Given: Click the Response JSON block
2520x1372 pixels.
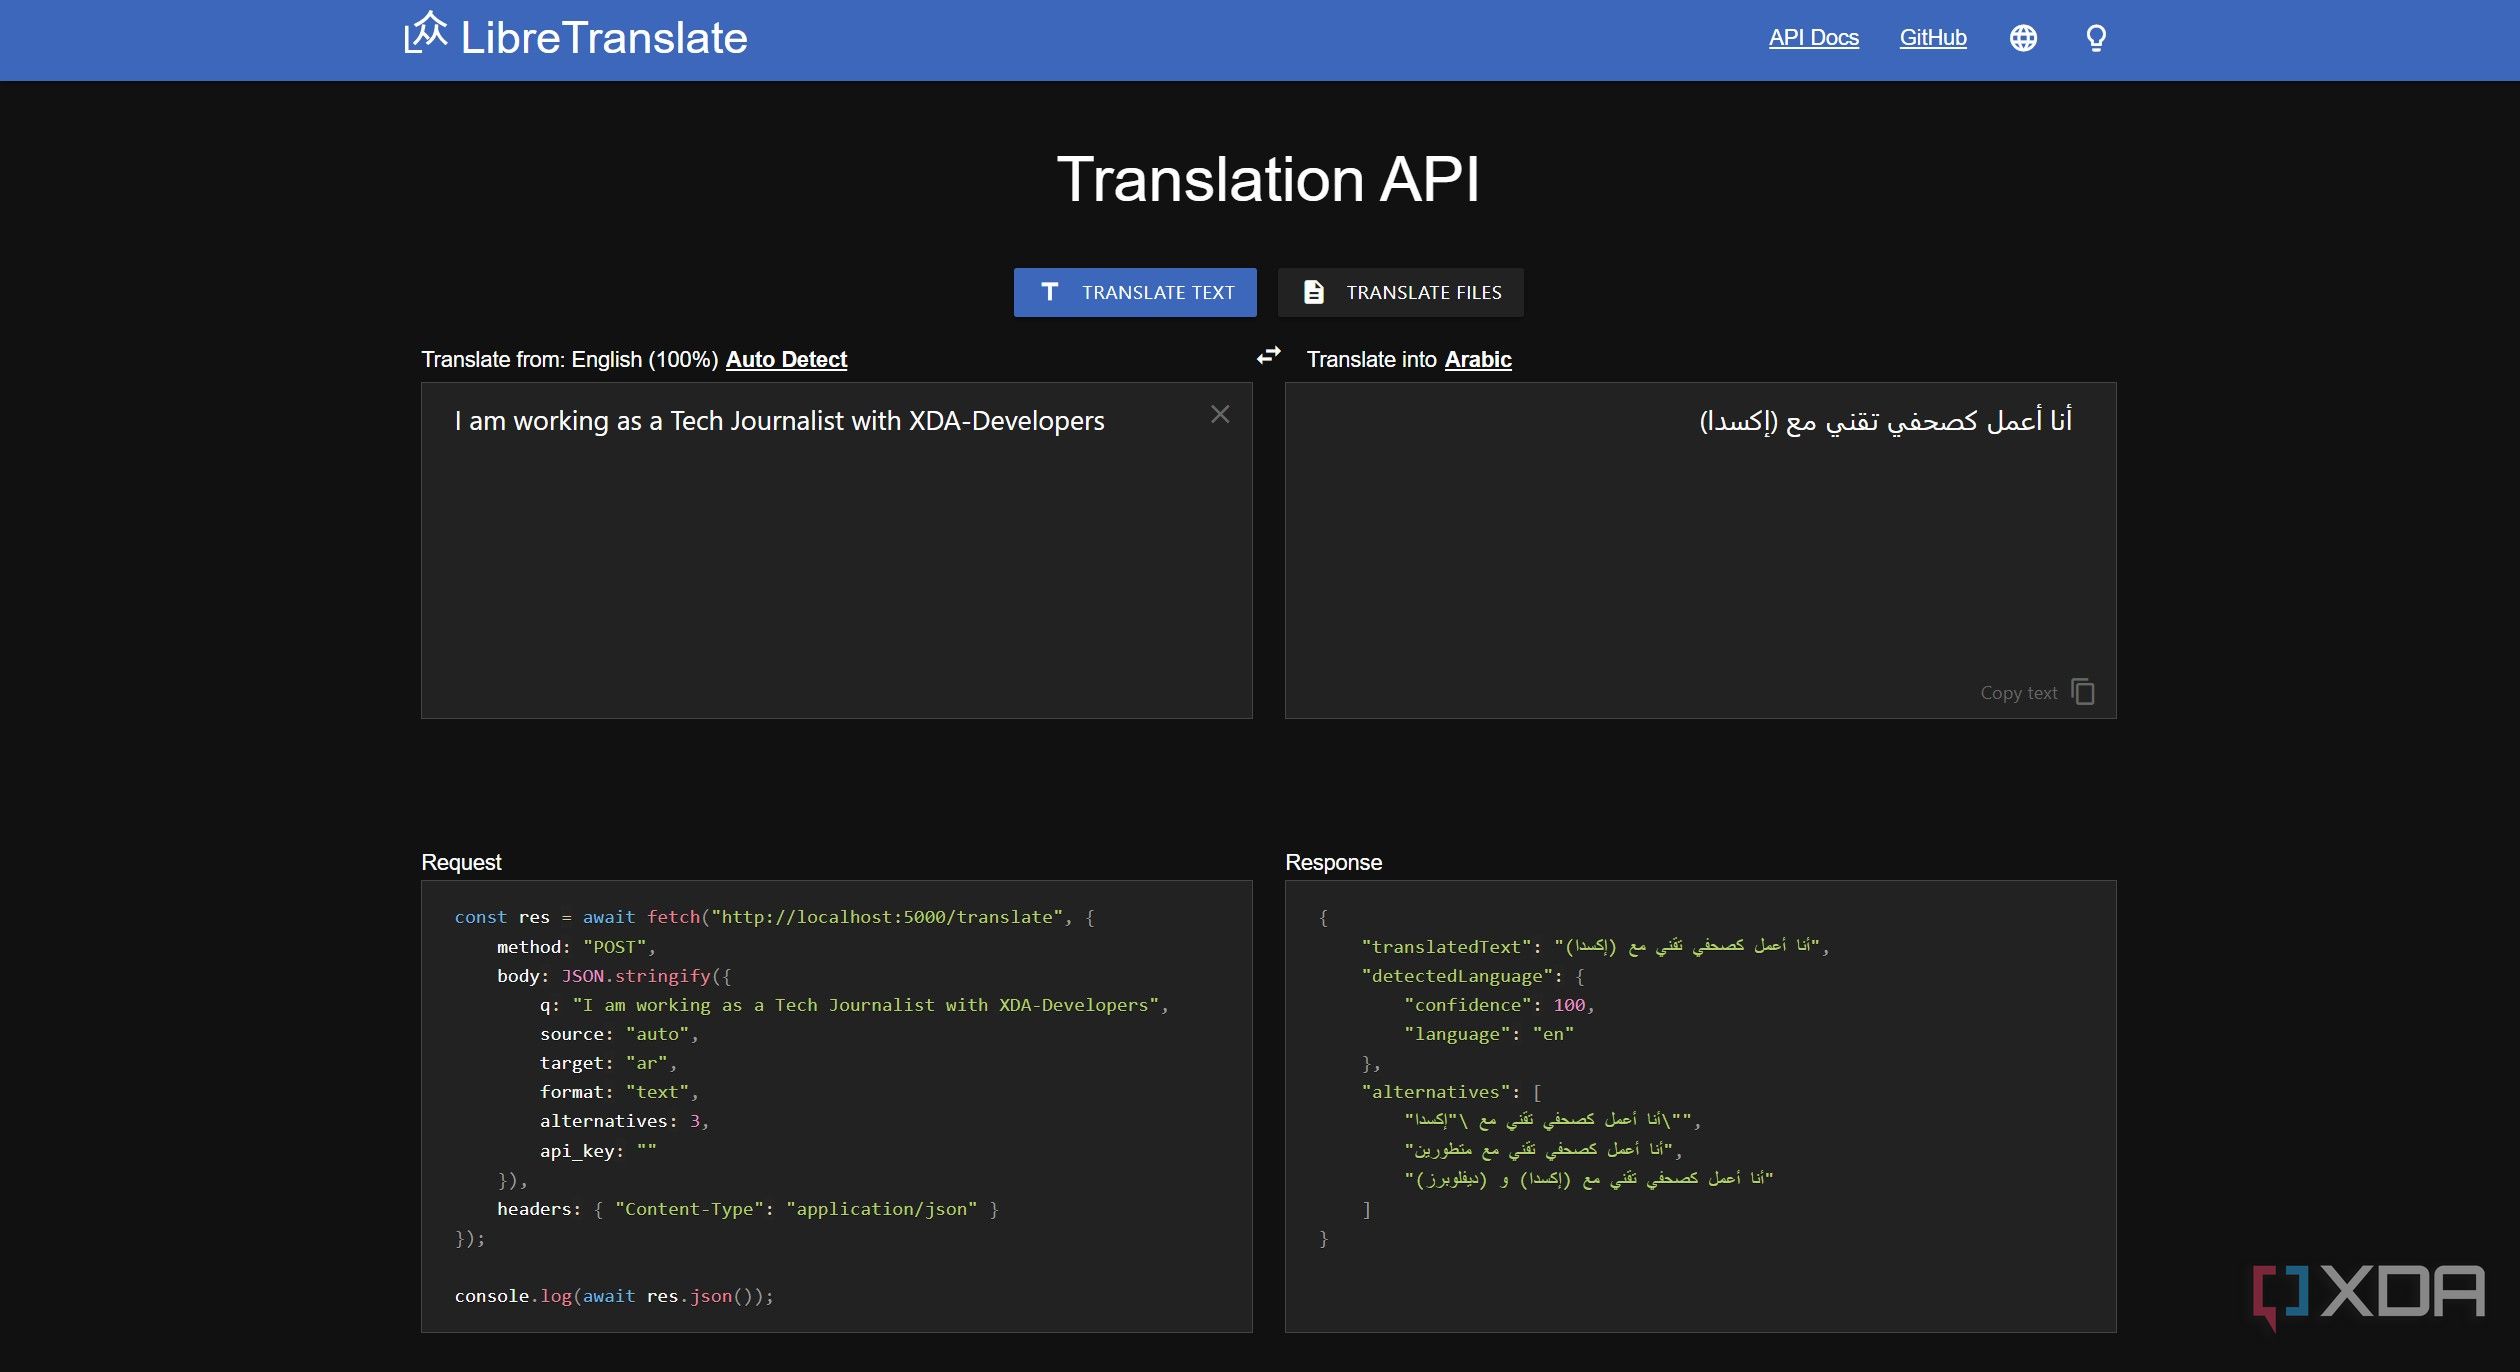Looking at the screenshot, I should tap(1700, 1106).
